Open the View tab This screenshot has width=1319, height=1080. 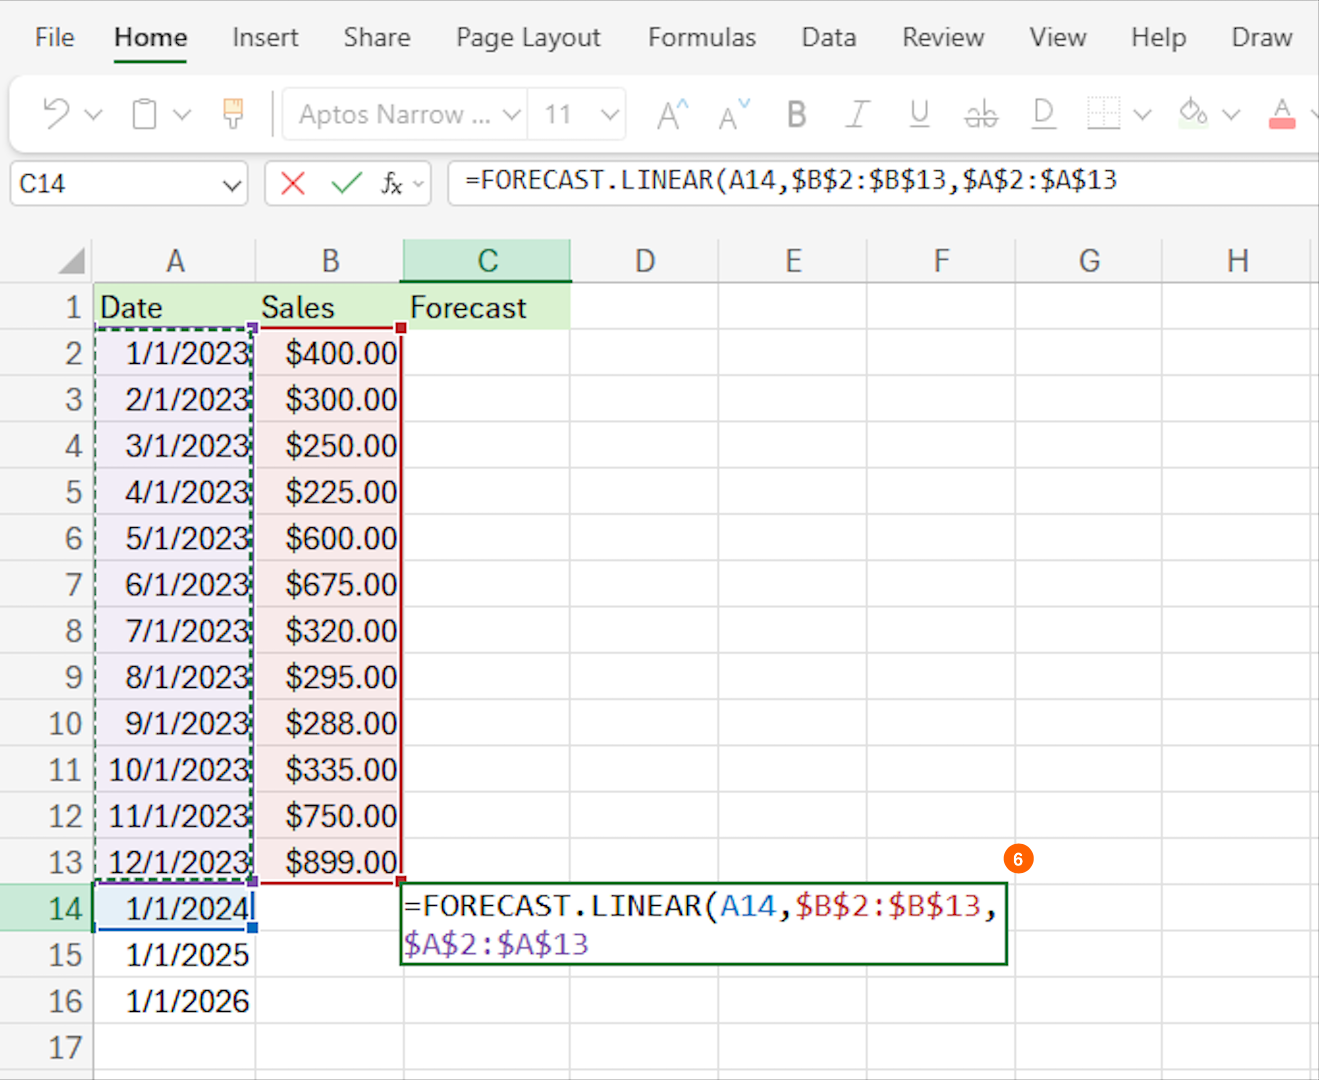(1058, 37)
